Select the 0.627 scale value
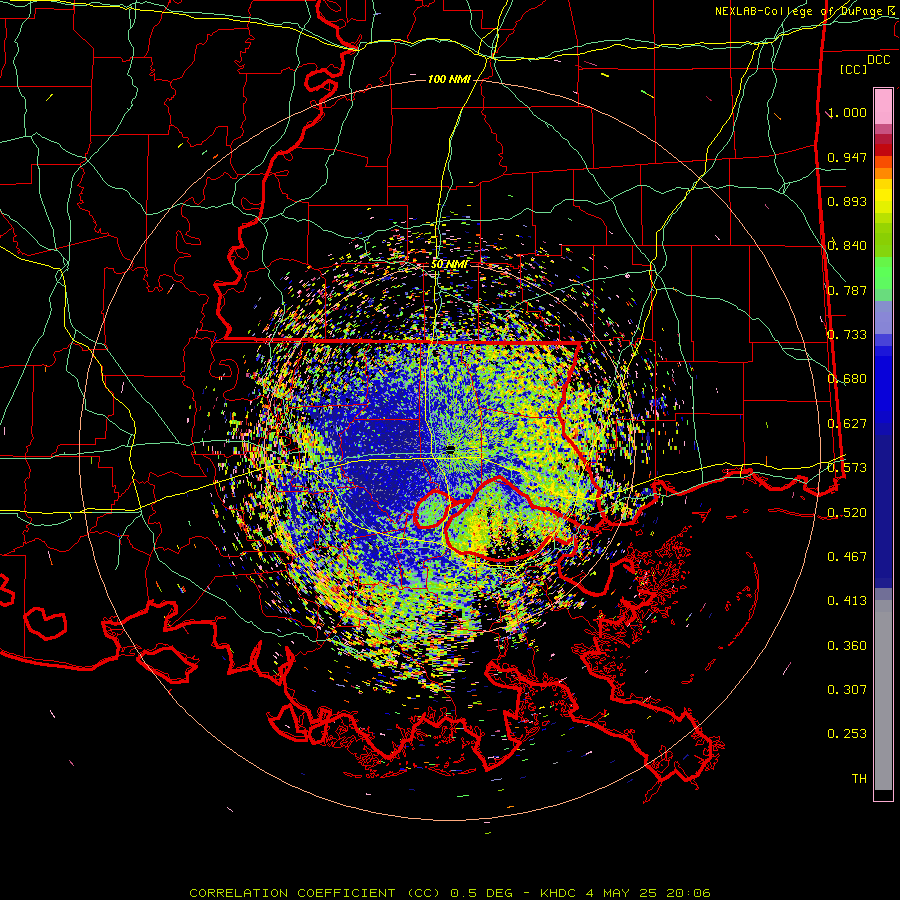 [x=847, y=424]
